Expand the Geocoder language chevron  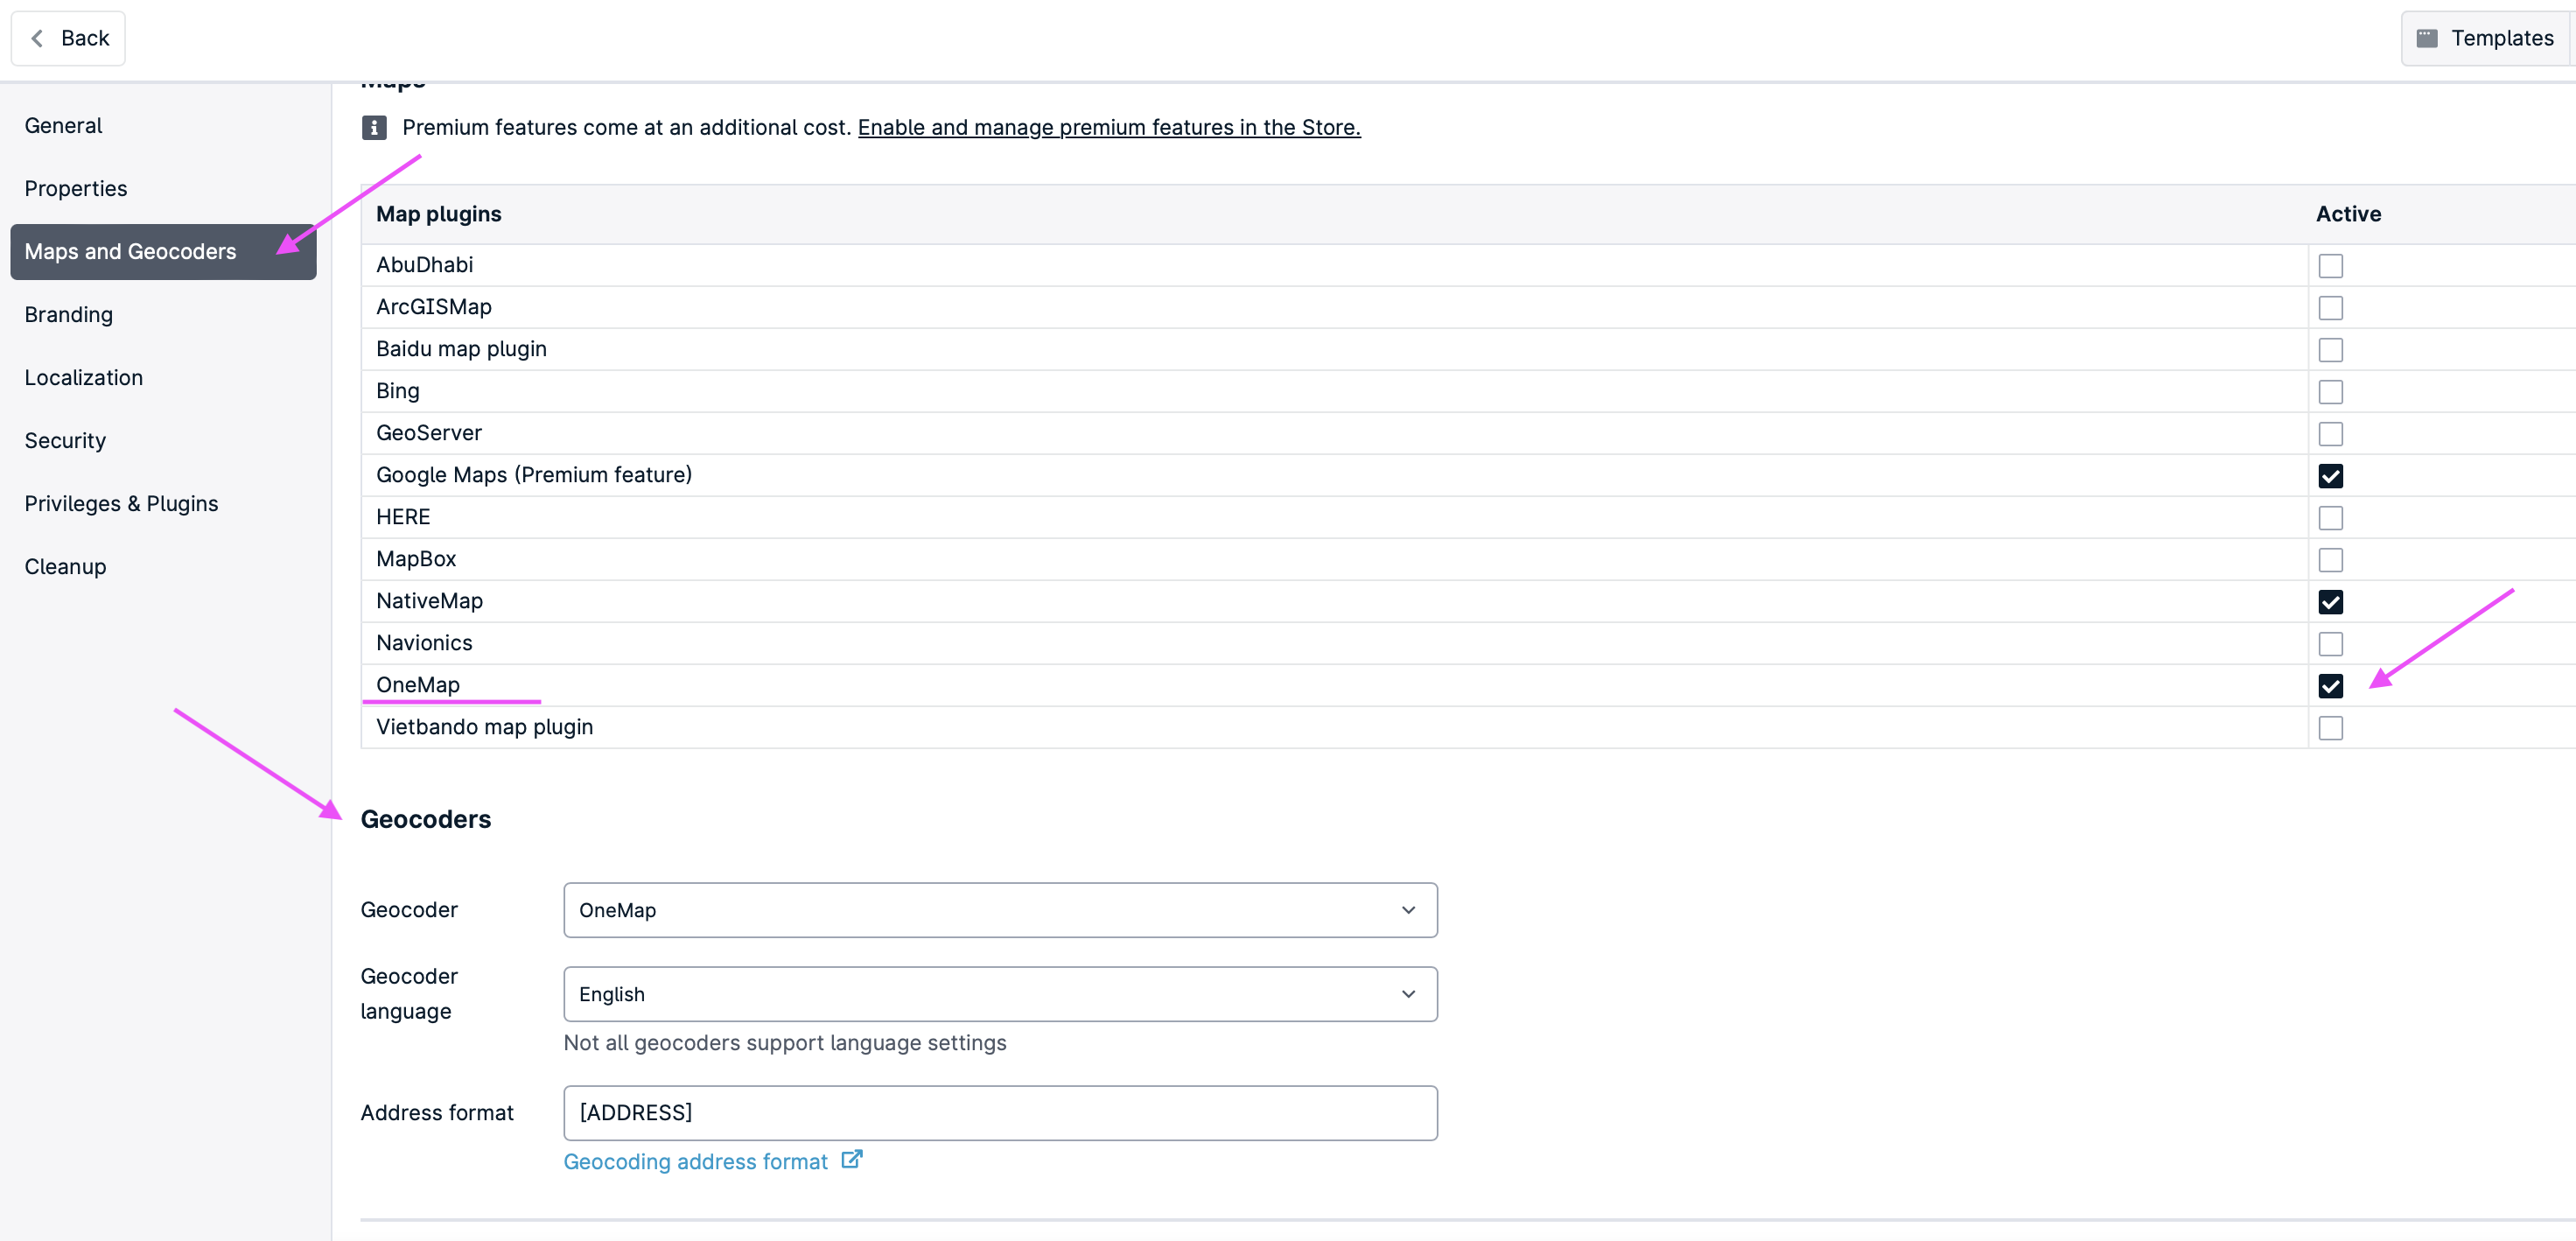point(1408,993)
